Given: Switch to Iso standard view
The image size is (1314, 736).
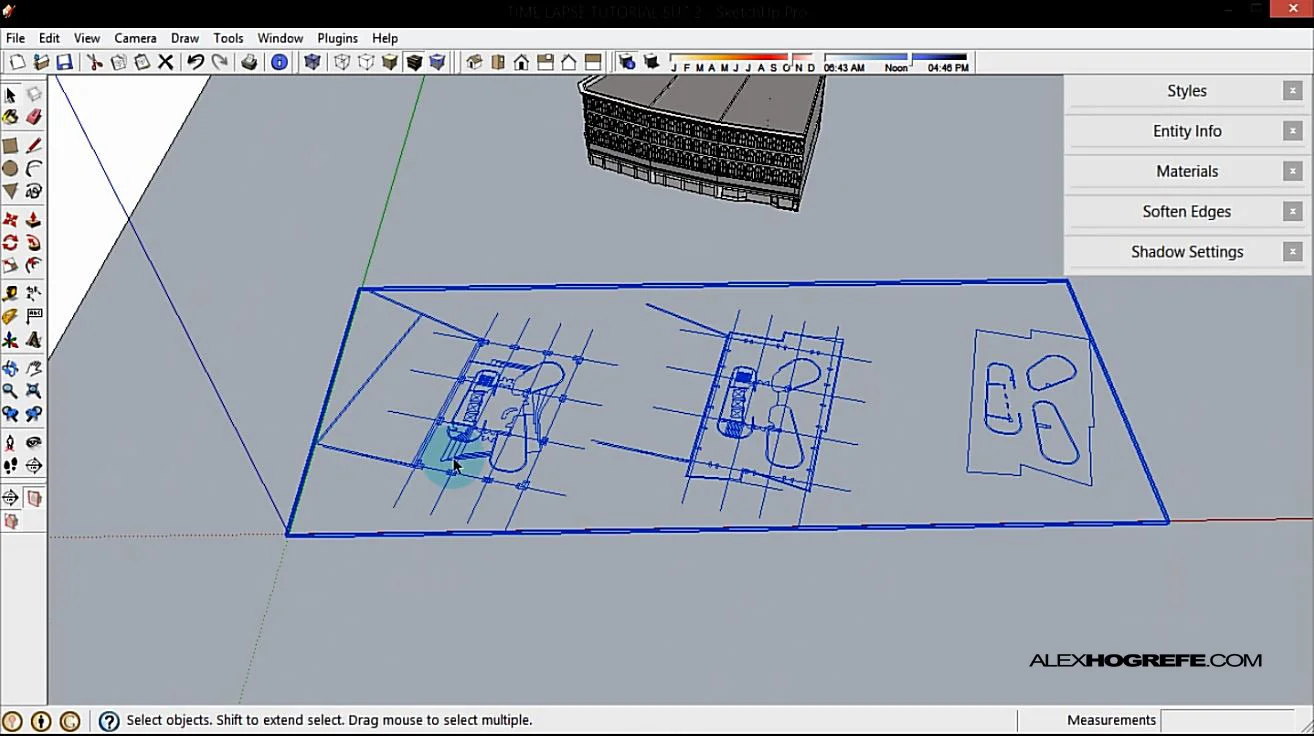Looking at the screenshot, I should 474,62.
